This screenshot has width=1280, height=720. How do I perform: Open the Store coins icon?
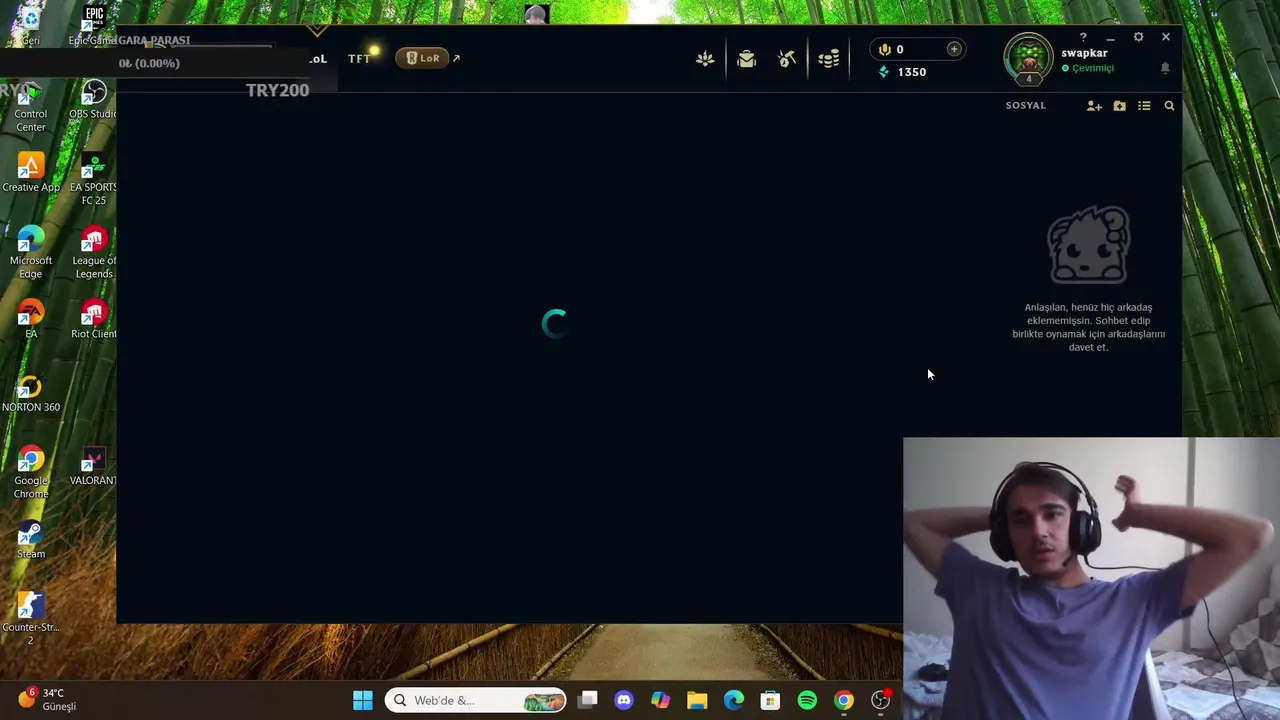click(828, 59)
